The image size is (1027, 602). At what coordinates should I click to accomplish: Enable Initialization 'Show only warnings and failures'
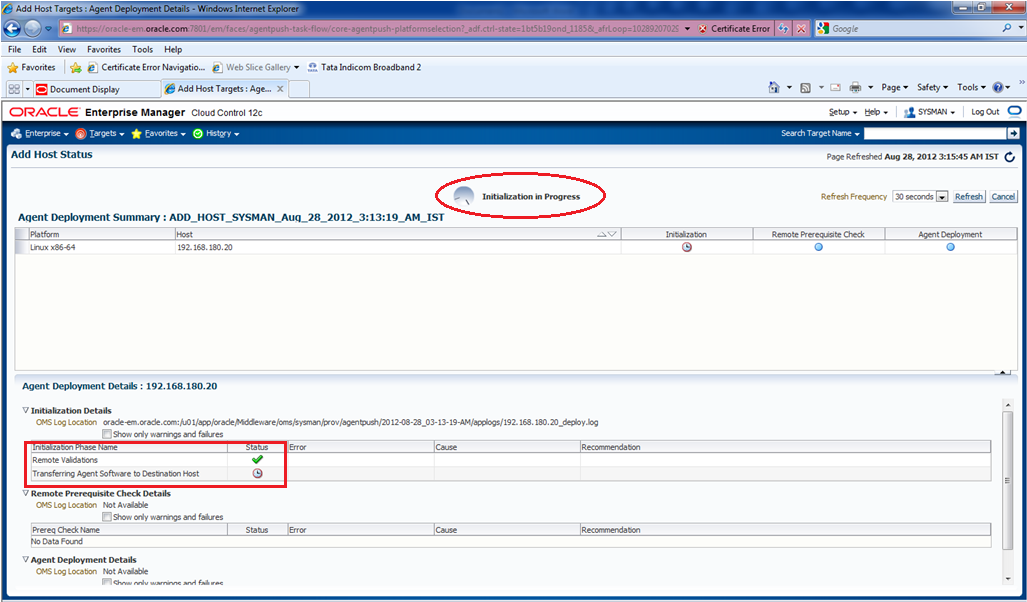pyautogui.click(x=107, y=435)
